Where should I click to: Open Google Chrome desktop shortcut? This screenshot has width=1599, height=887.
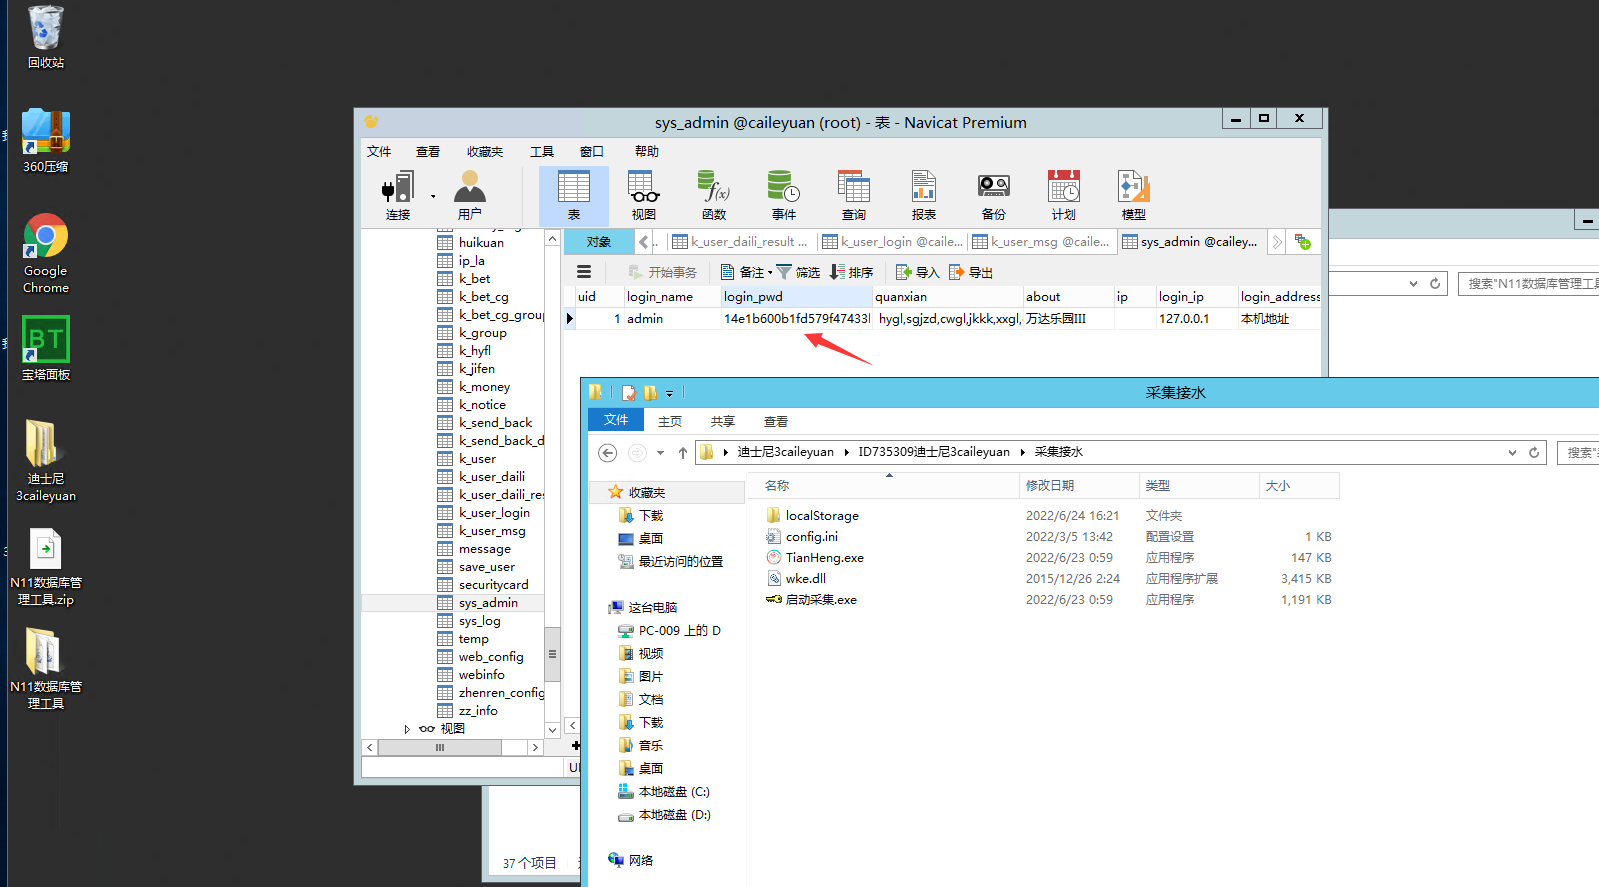[x=46, y=254]
